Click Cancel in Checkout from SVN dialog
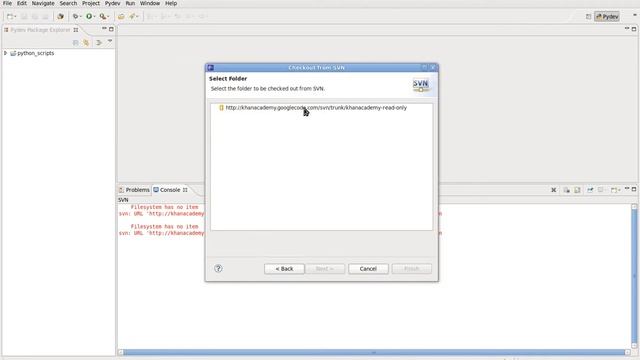The height and width of the screenshot is (360, 640). (368, 269)
